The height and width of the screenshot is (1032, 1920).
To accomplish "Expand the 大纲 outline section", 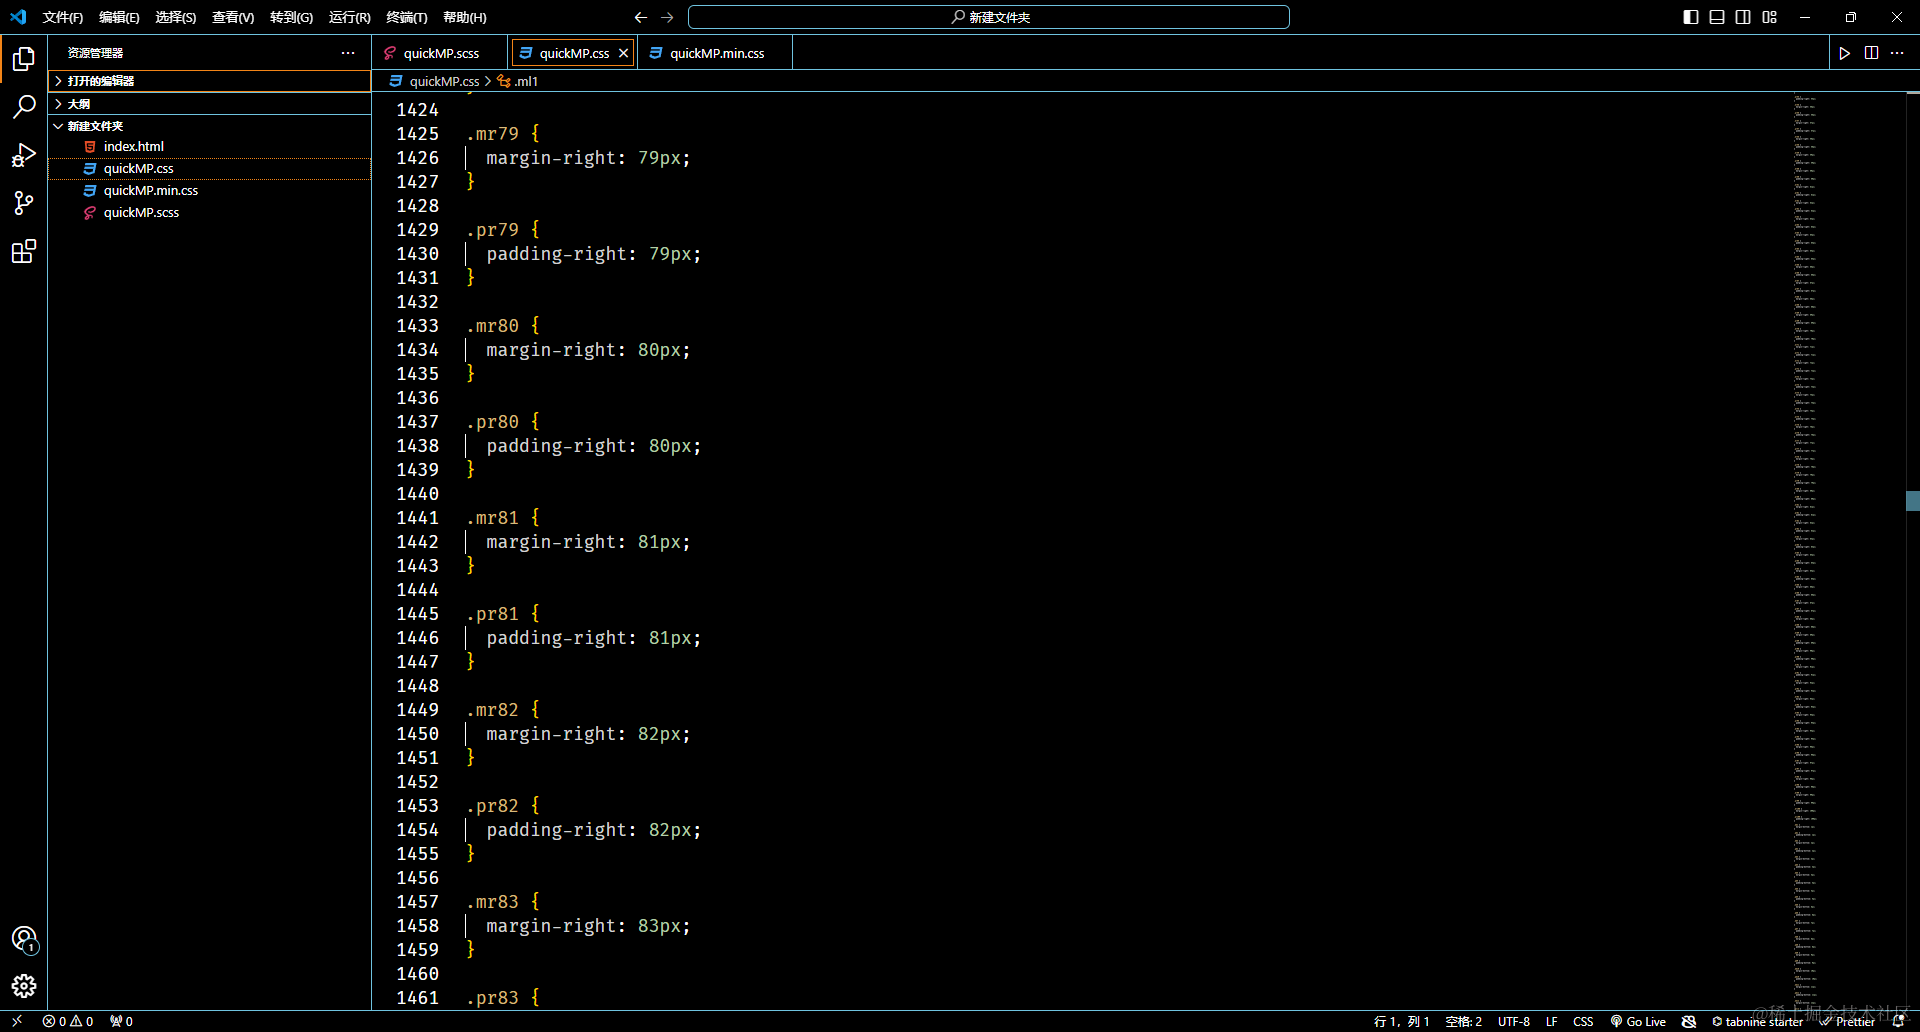I will pyautogui.click(x=210, y=104).
